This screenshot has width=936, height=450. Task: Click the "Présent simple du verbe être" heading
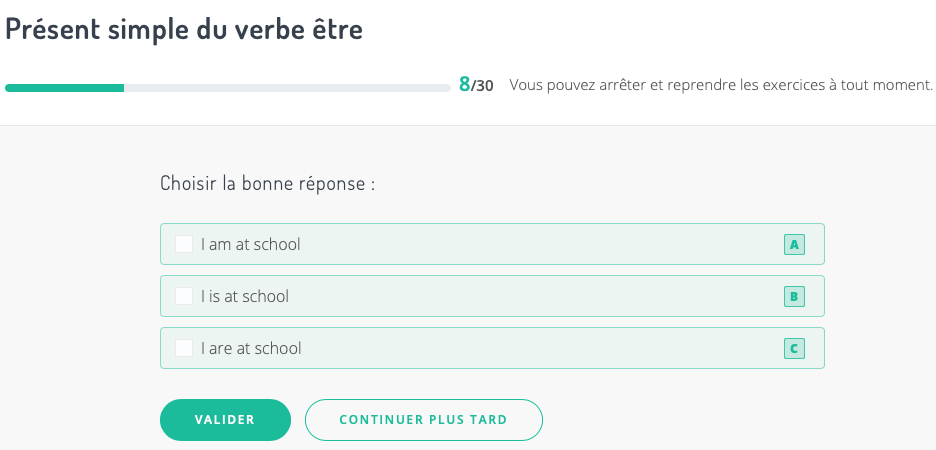click(x=184, y=30)
